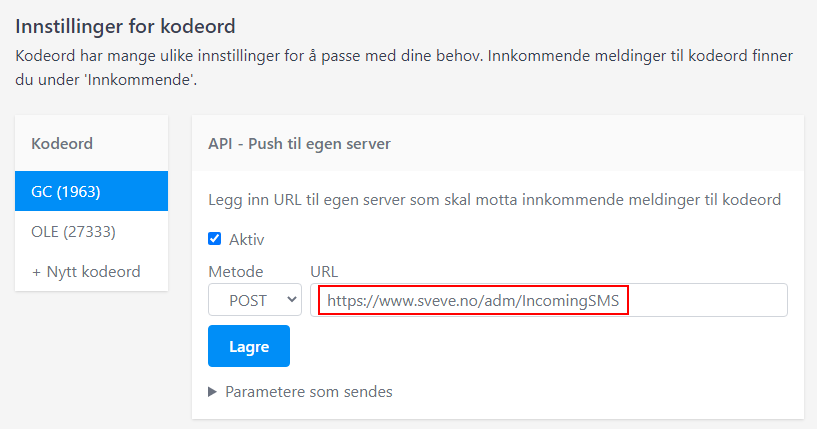
Task: Switch to the OLE (27333) keyword
Action: point(73,232)
